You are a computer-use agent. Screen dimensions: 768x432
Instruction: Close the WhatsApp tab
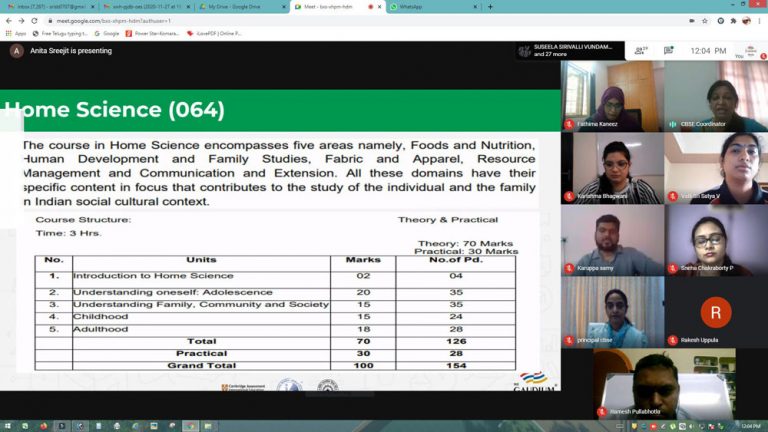(x=475, y=7)
